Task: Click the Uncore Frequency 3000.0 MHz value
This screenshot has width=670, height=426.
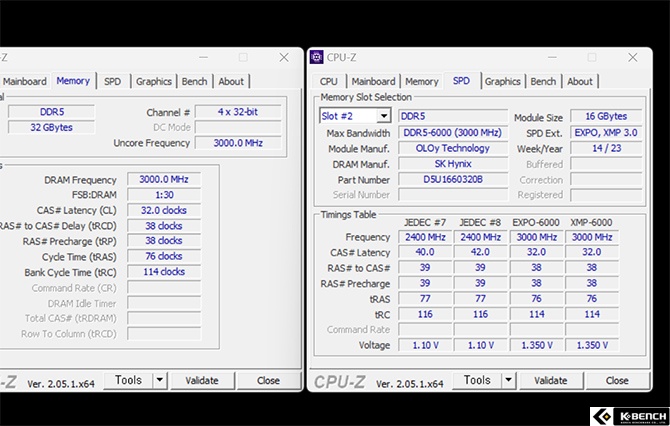Action: tap(238, 143)
